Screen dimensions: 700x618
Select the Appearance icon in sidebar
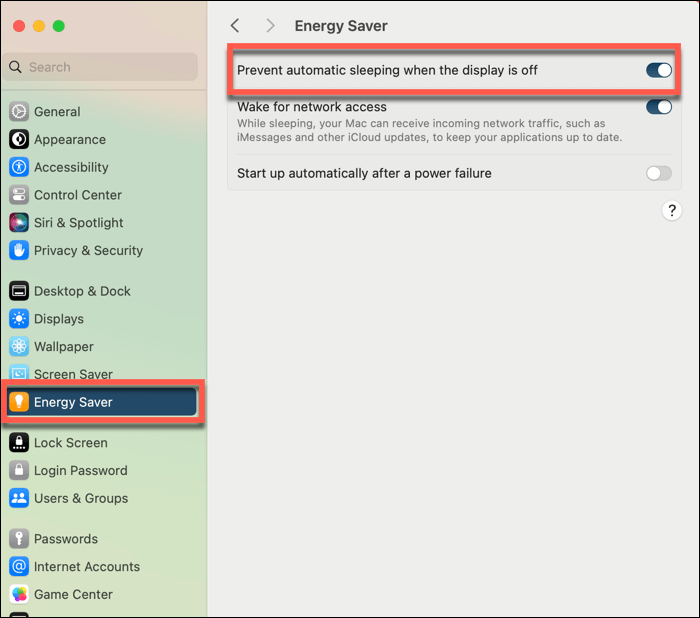19,140
